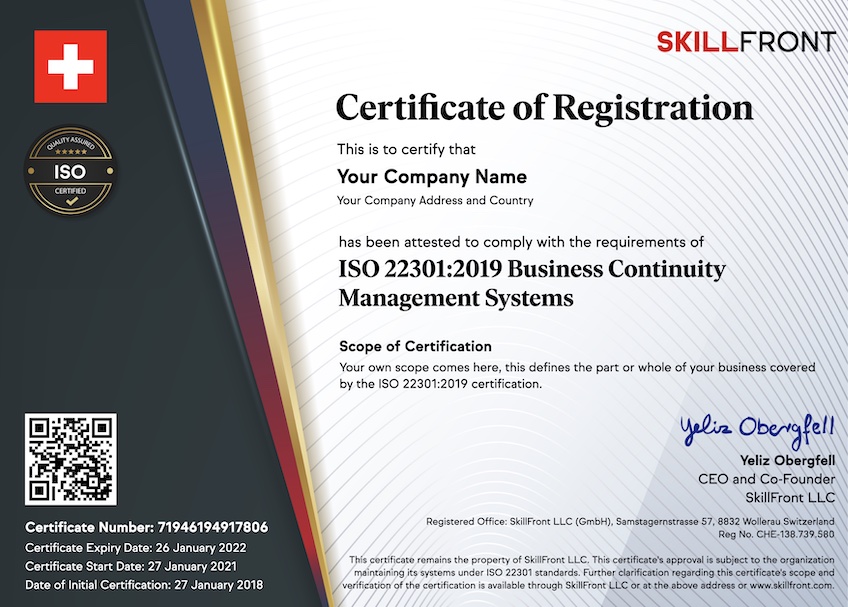Click 'Certificate Expiry Date: 26 January 2022'
Viewport: 848px width, 607px height.
coord(136,548)
